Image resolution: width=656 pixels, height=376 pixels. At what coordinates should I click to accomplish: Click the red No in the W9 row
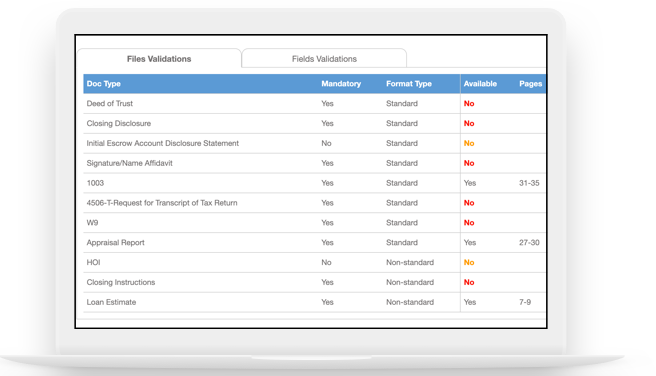click(x=469, y=223)
